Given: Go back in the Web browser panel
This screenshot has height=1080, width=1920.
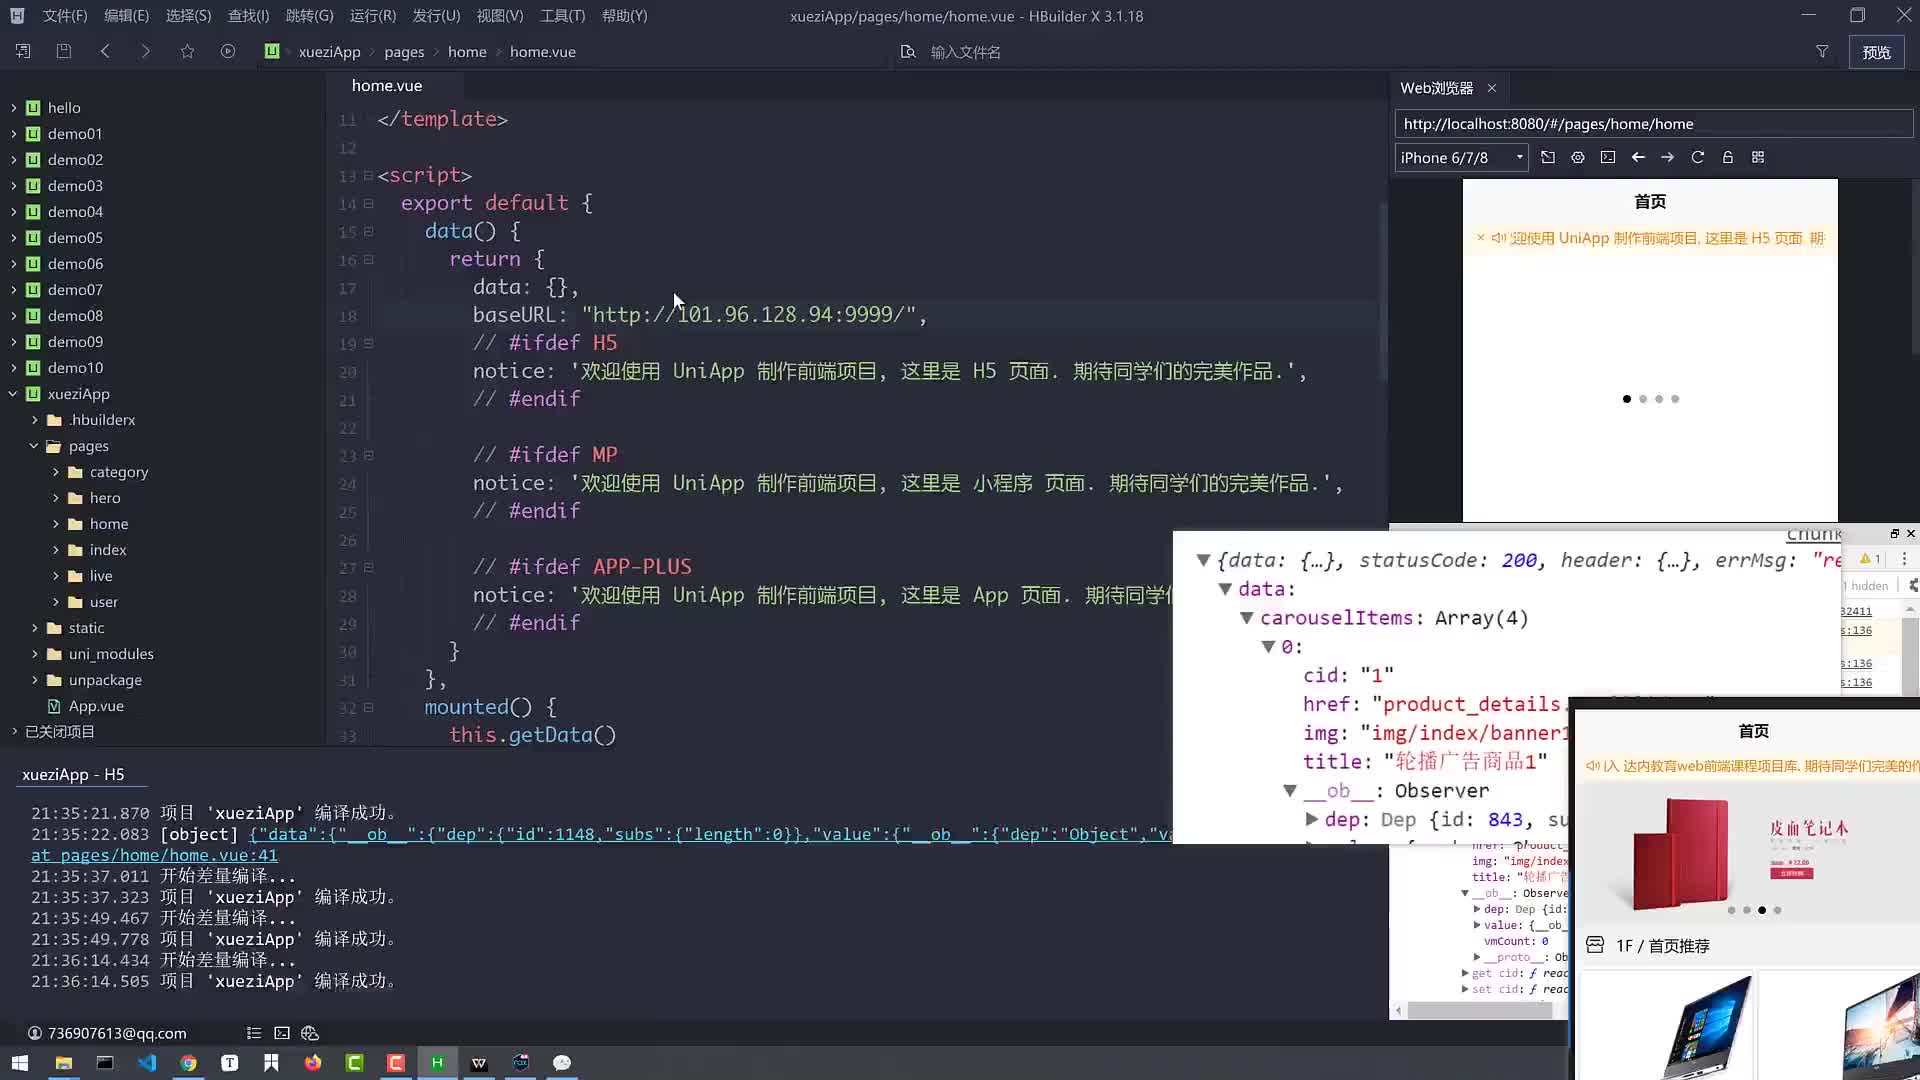Looking at the screenshot, I should [1638, 157].
